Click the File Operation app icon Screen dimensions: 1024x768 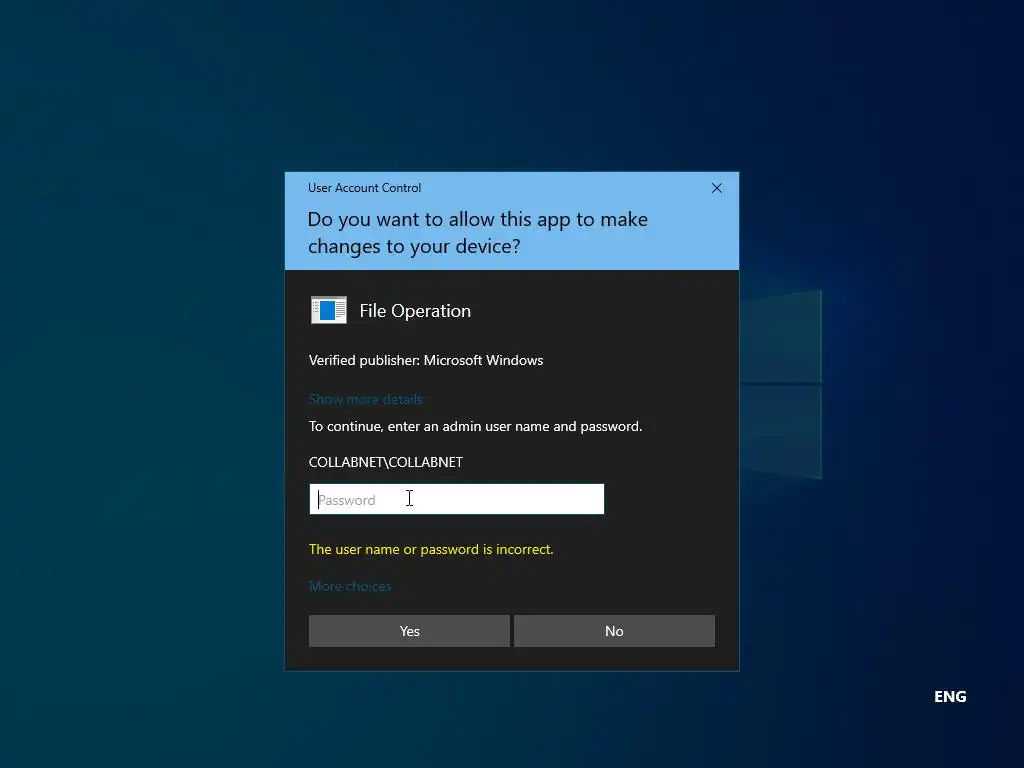tap(328, 310)
